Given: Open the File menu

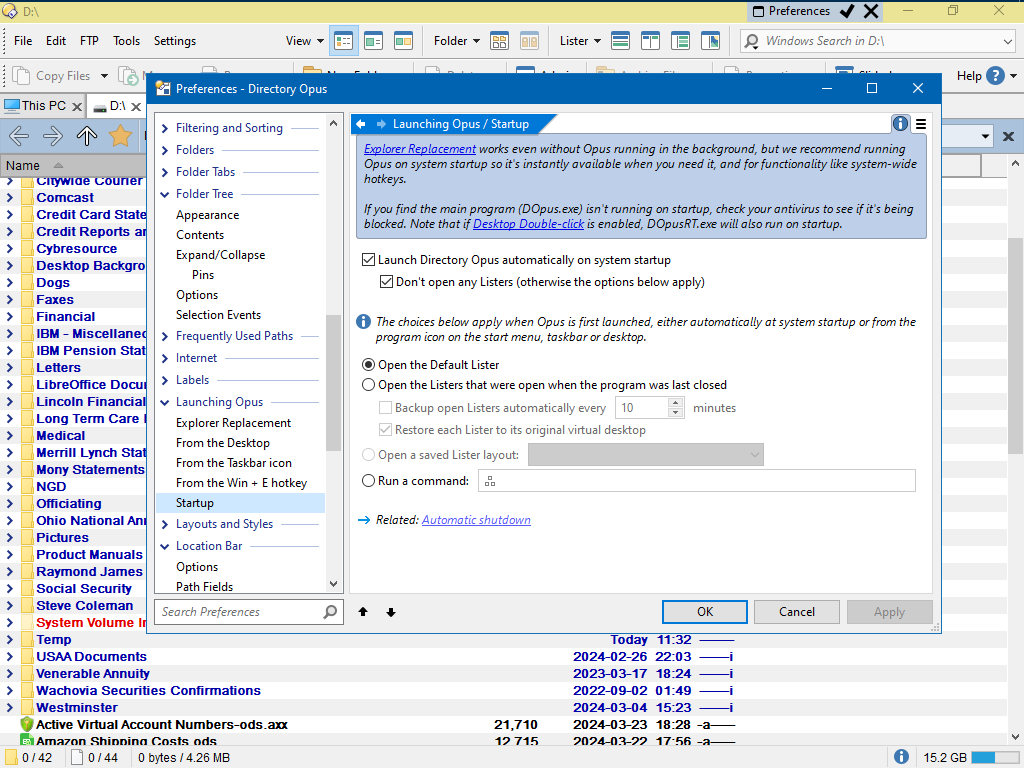Looking at the screenshot, I should click(x=23, y=41).
